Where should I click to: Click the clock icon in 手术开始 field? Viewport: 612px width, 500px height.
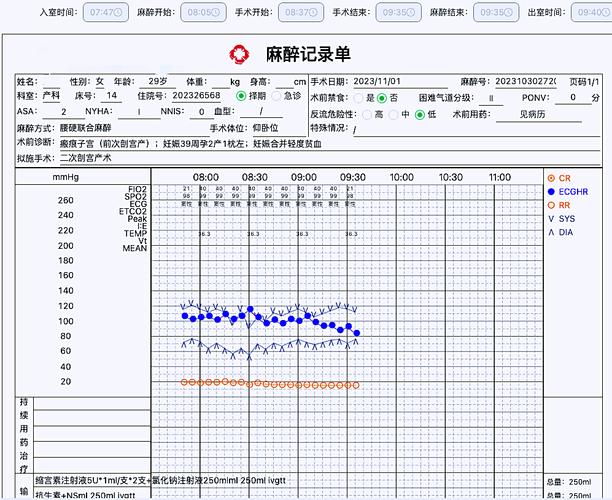coord(313,12)
